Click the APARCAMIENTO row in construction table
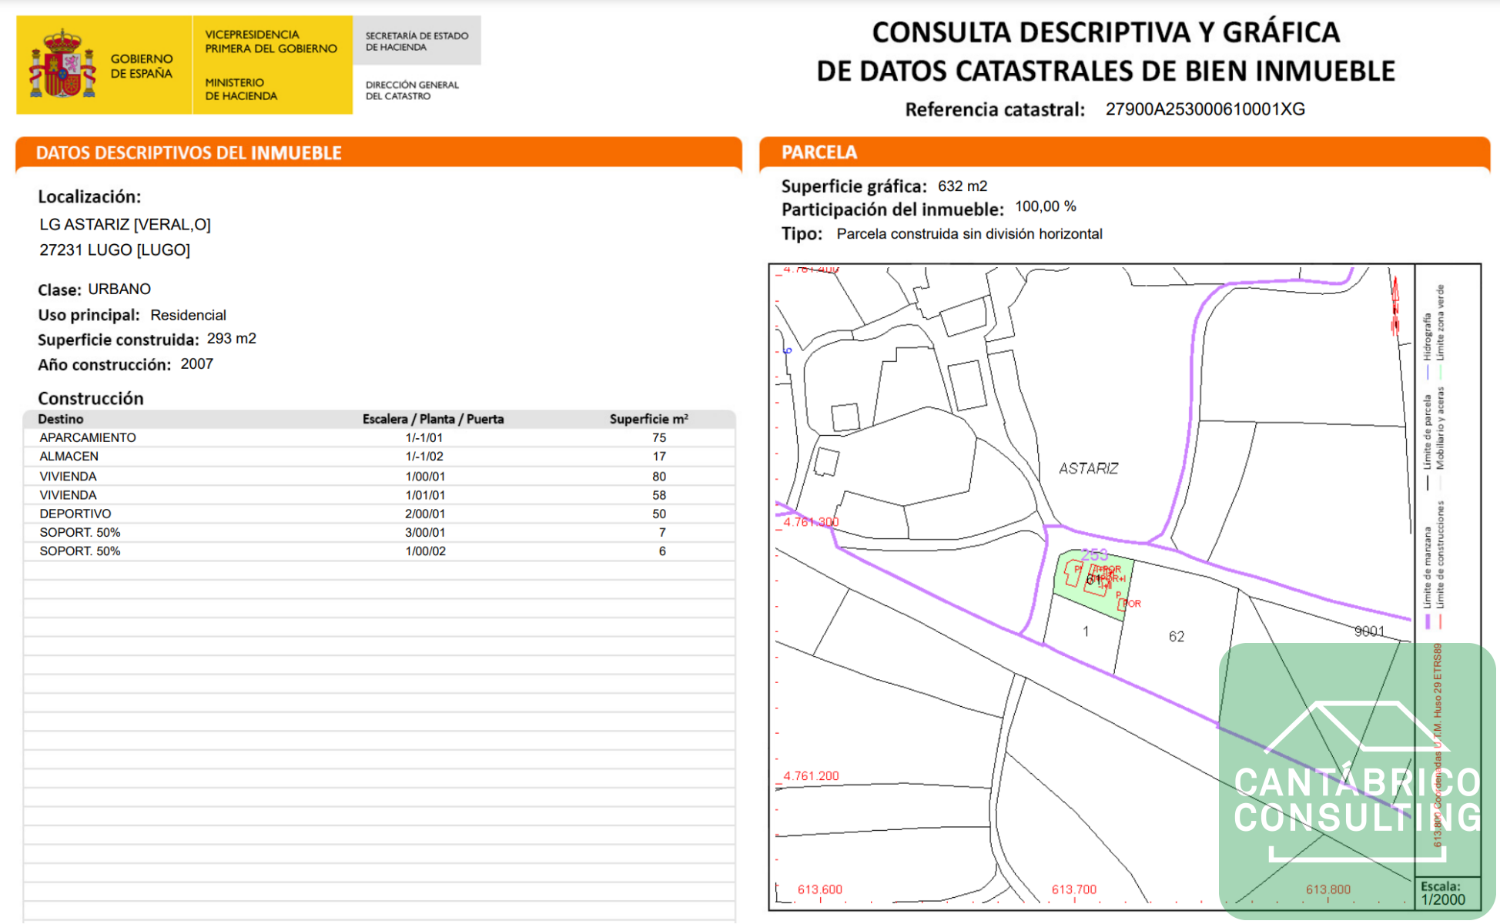1500x924 pixels. coord(379,438)
